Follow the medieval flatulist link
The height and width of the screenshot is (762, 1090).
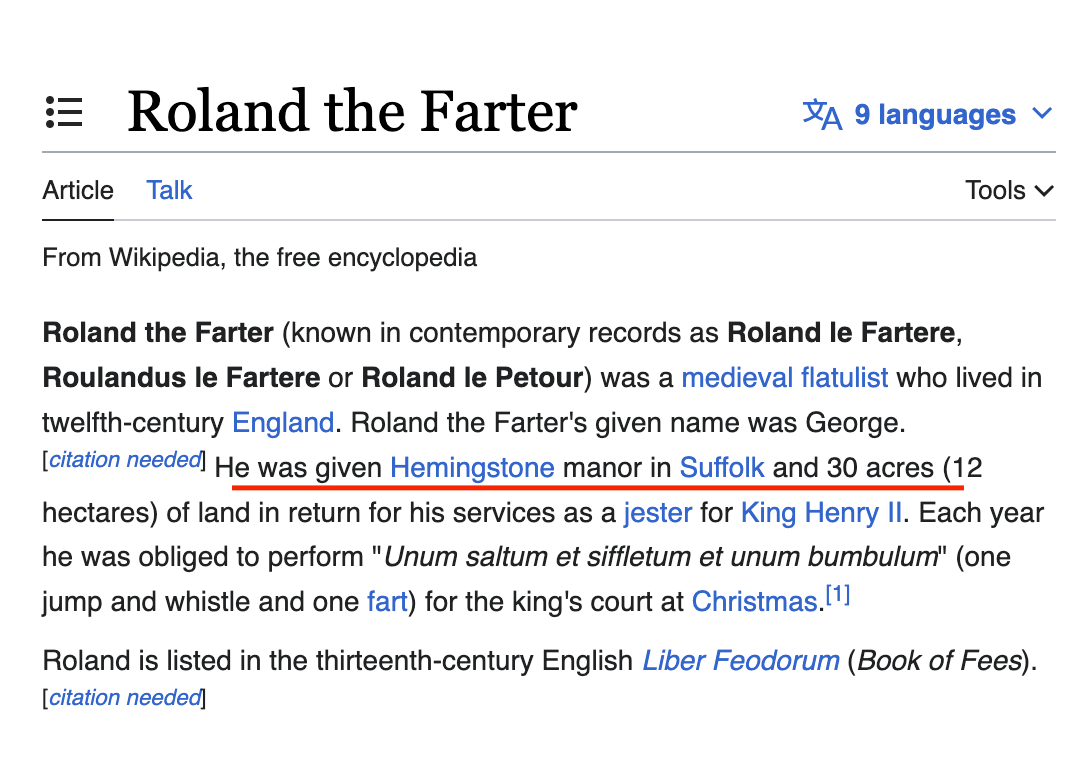pyautogui.click(x=785, y=378)
